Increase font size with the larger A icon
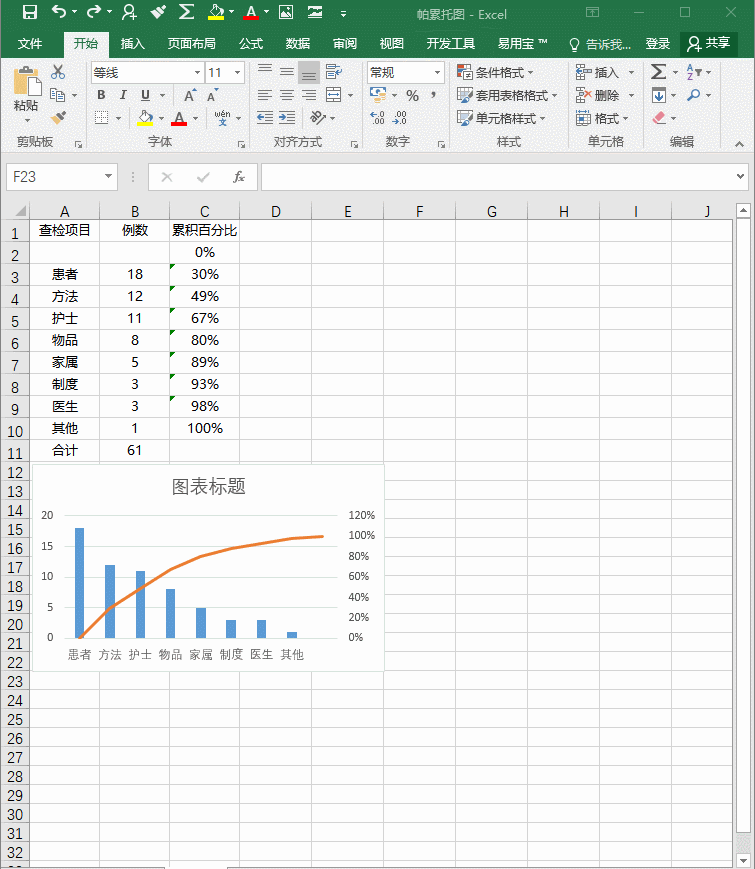 point(190,95)
